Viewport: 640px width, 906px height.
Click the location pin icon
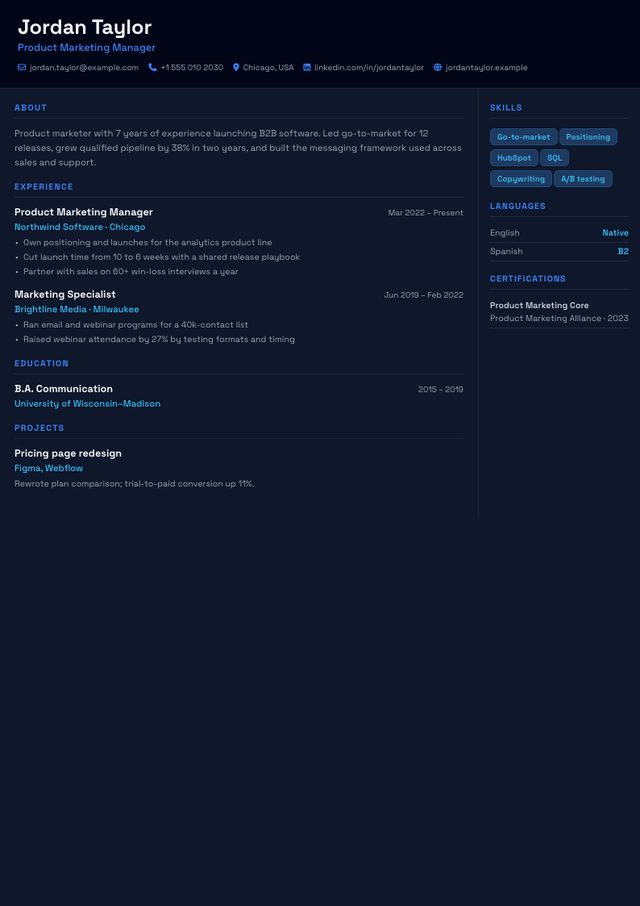(236, 68)
